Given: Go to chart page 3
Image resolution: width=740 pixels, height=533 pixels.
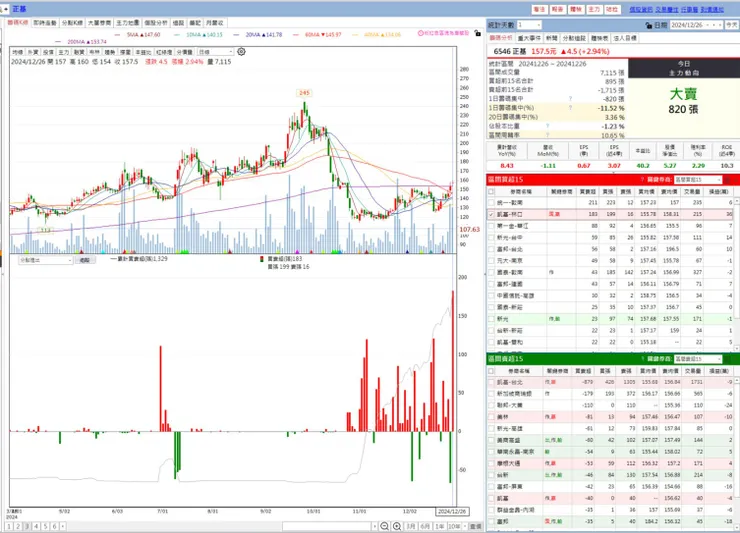Looking at the screenshot, I should (27, 526).
